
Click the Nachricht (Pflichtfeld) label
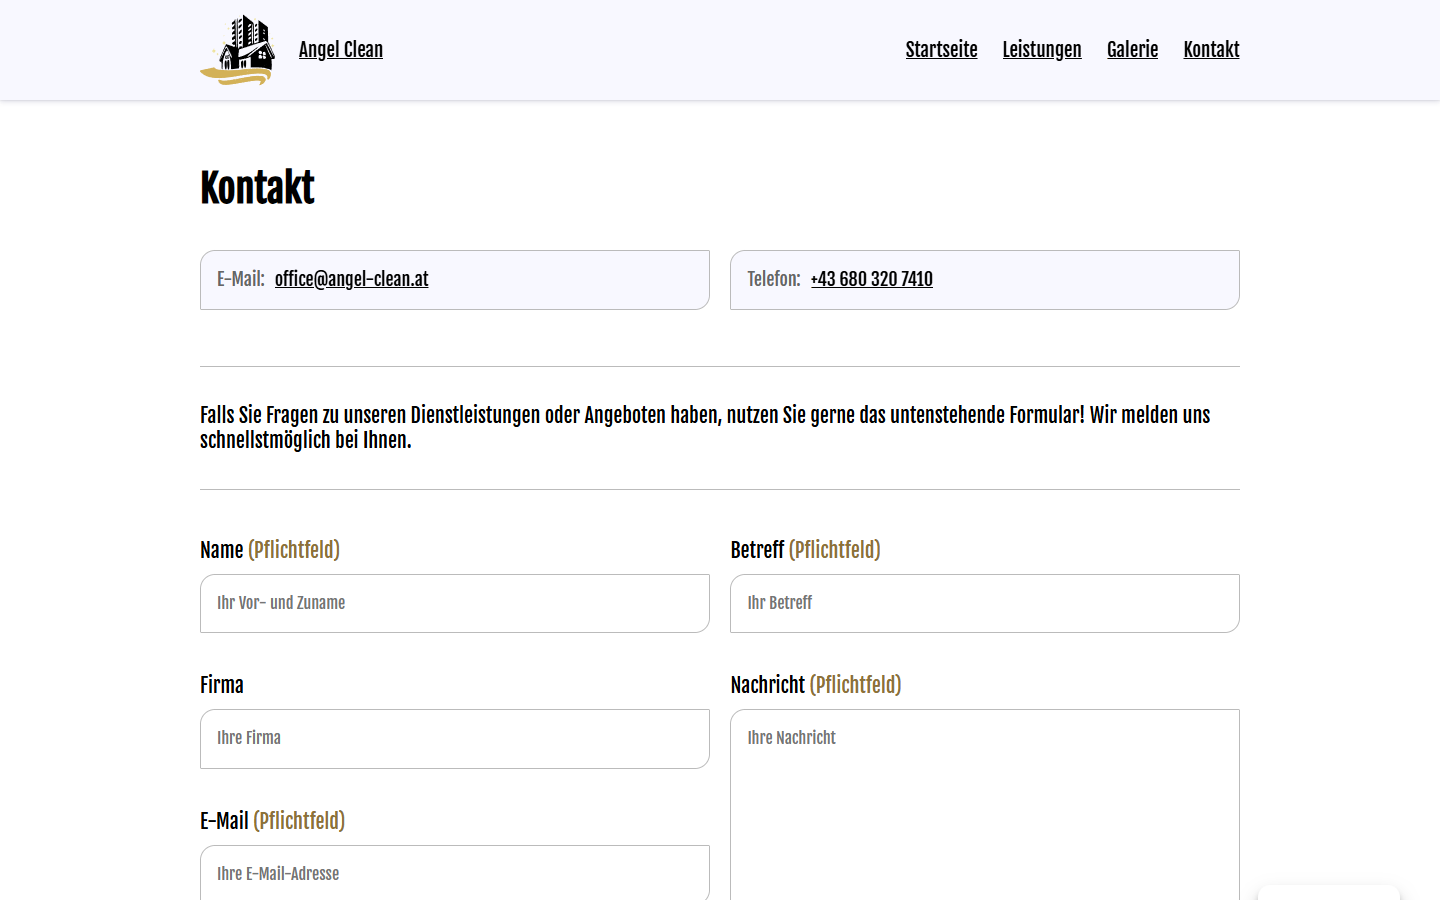816,685
